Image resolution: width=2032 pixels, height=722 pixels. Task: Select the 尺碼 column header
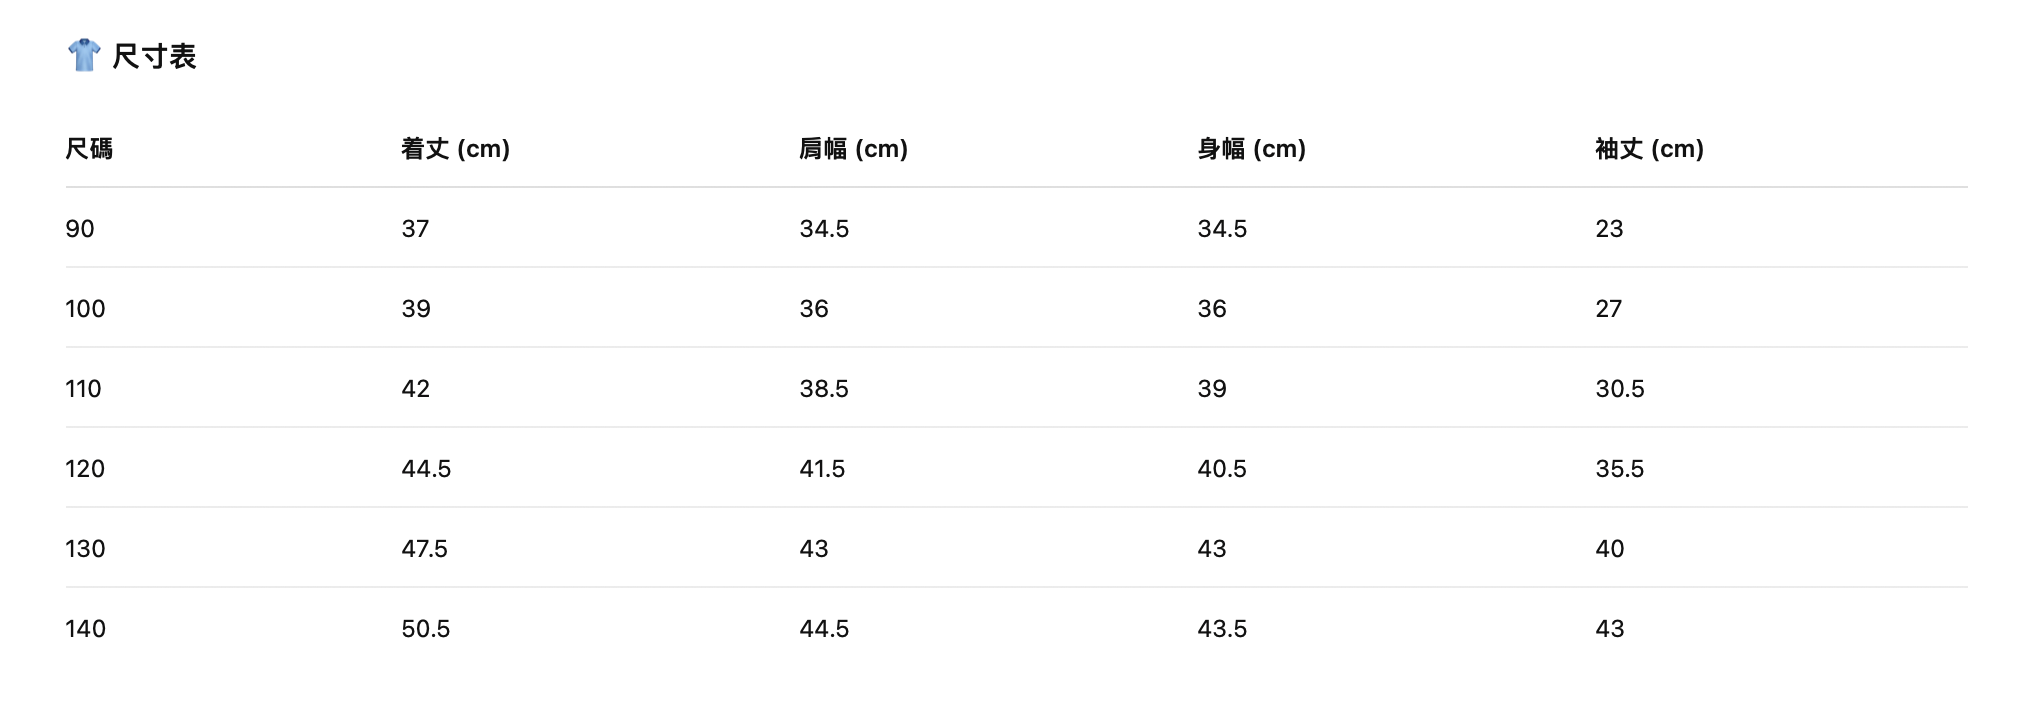89,149
